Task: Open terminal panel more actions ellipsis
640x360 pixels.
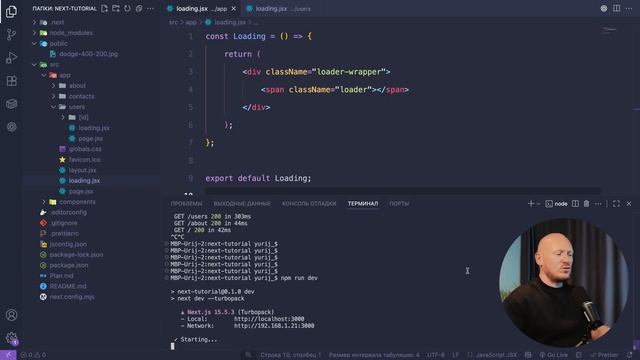Action: [598, 203]
